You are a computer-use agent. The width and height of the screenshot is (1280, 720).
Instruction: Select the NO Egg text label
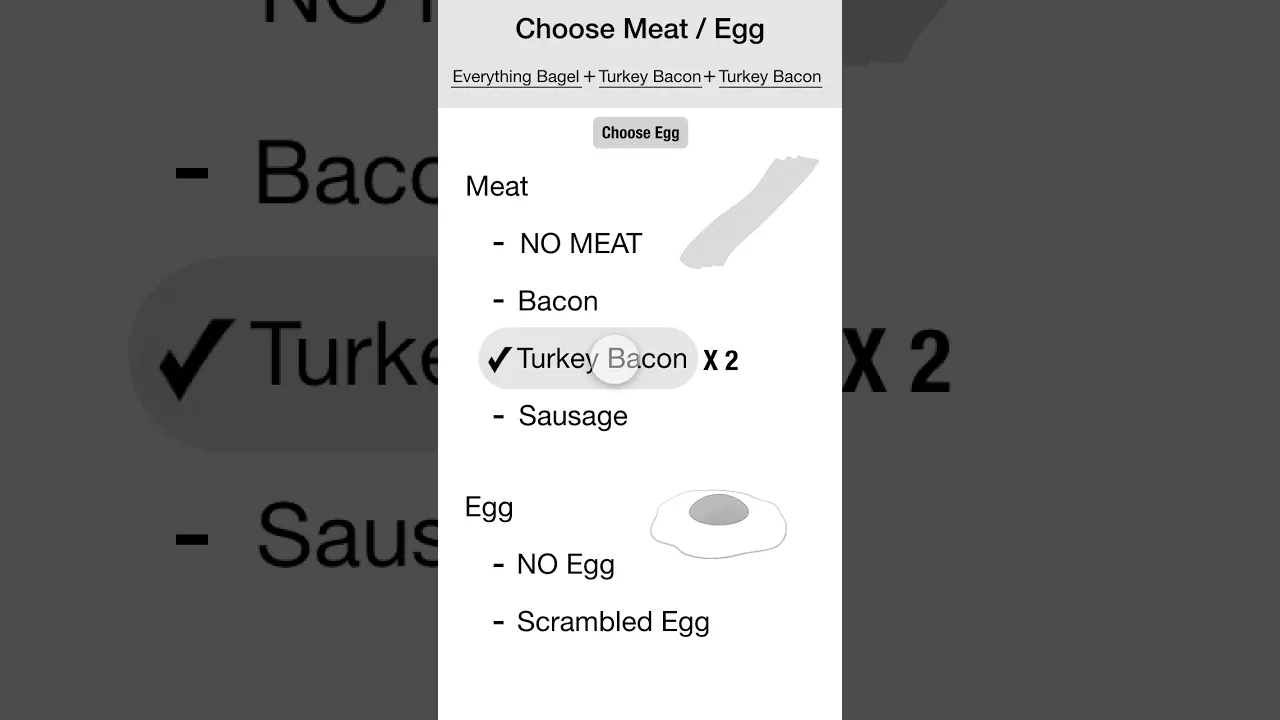coord(566,565)
